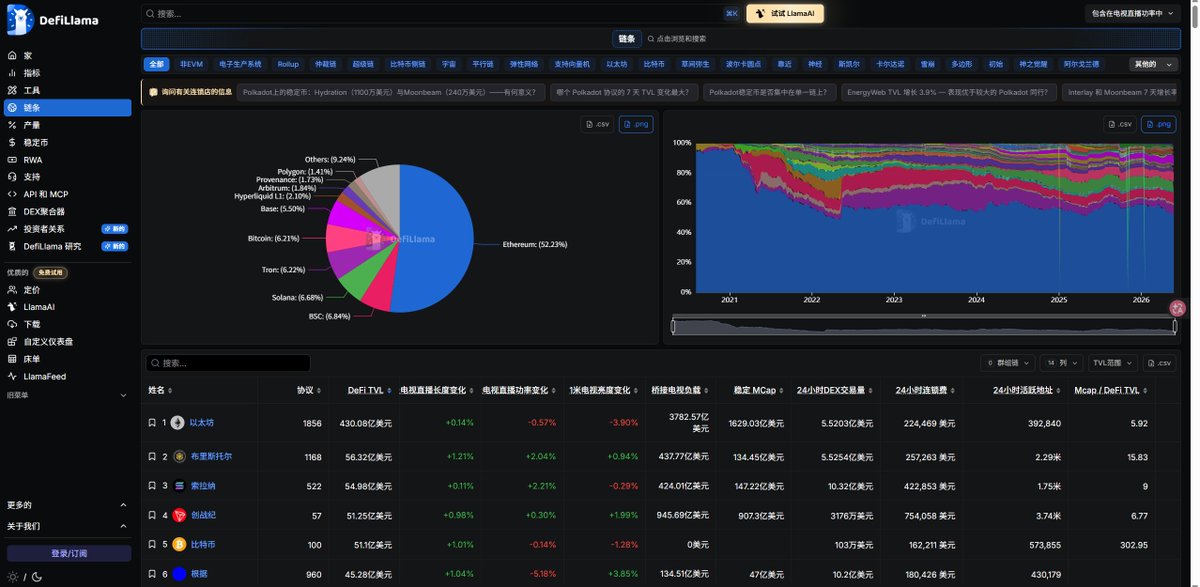Open DEX聚合器 sidebar icon

[x=12, y=211]
